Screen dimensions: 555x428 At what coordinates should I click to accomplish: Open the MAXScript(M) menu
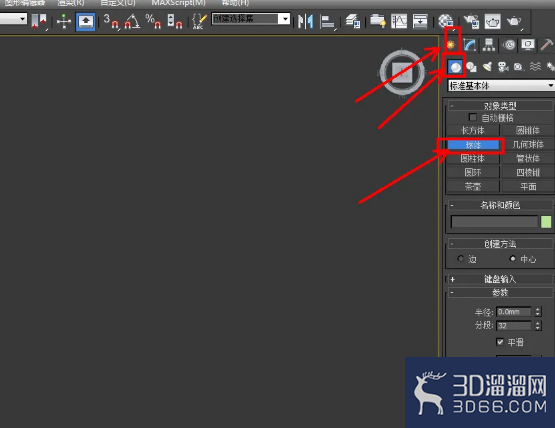pos(178,3)
